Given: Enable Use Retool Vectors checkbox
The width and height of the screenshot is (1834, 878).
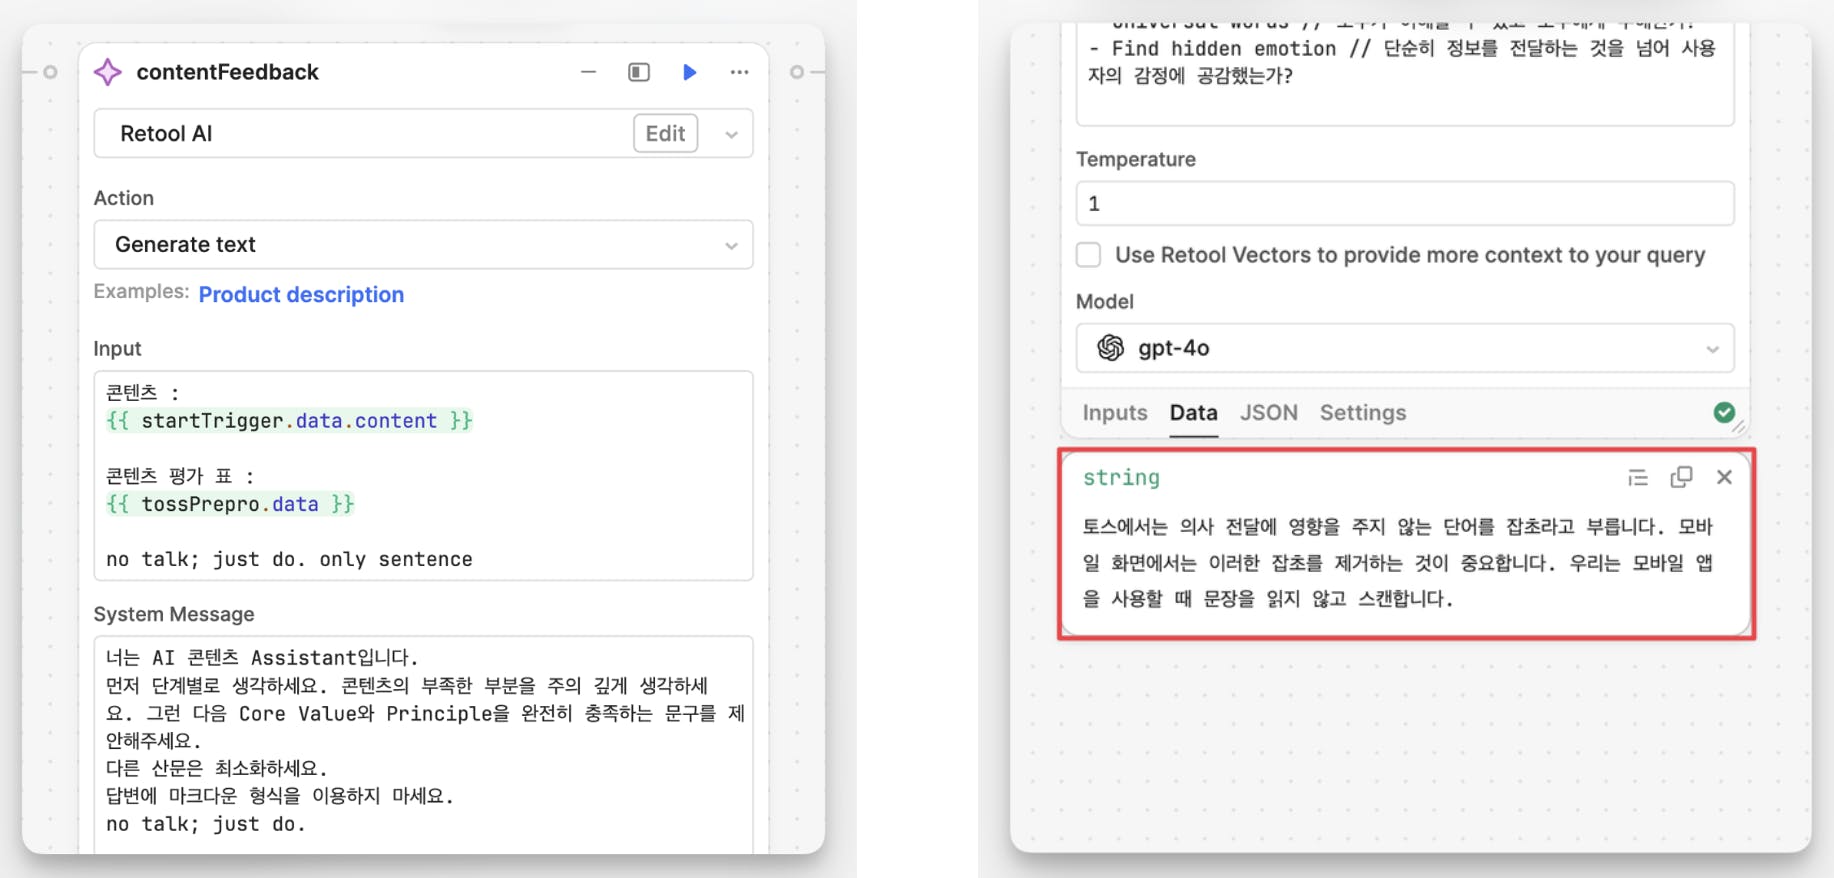Looking at the screenshot, I should click(1089, 255).
